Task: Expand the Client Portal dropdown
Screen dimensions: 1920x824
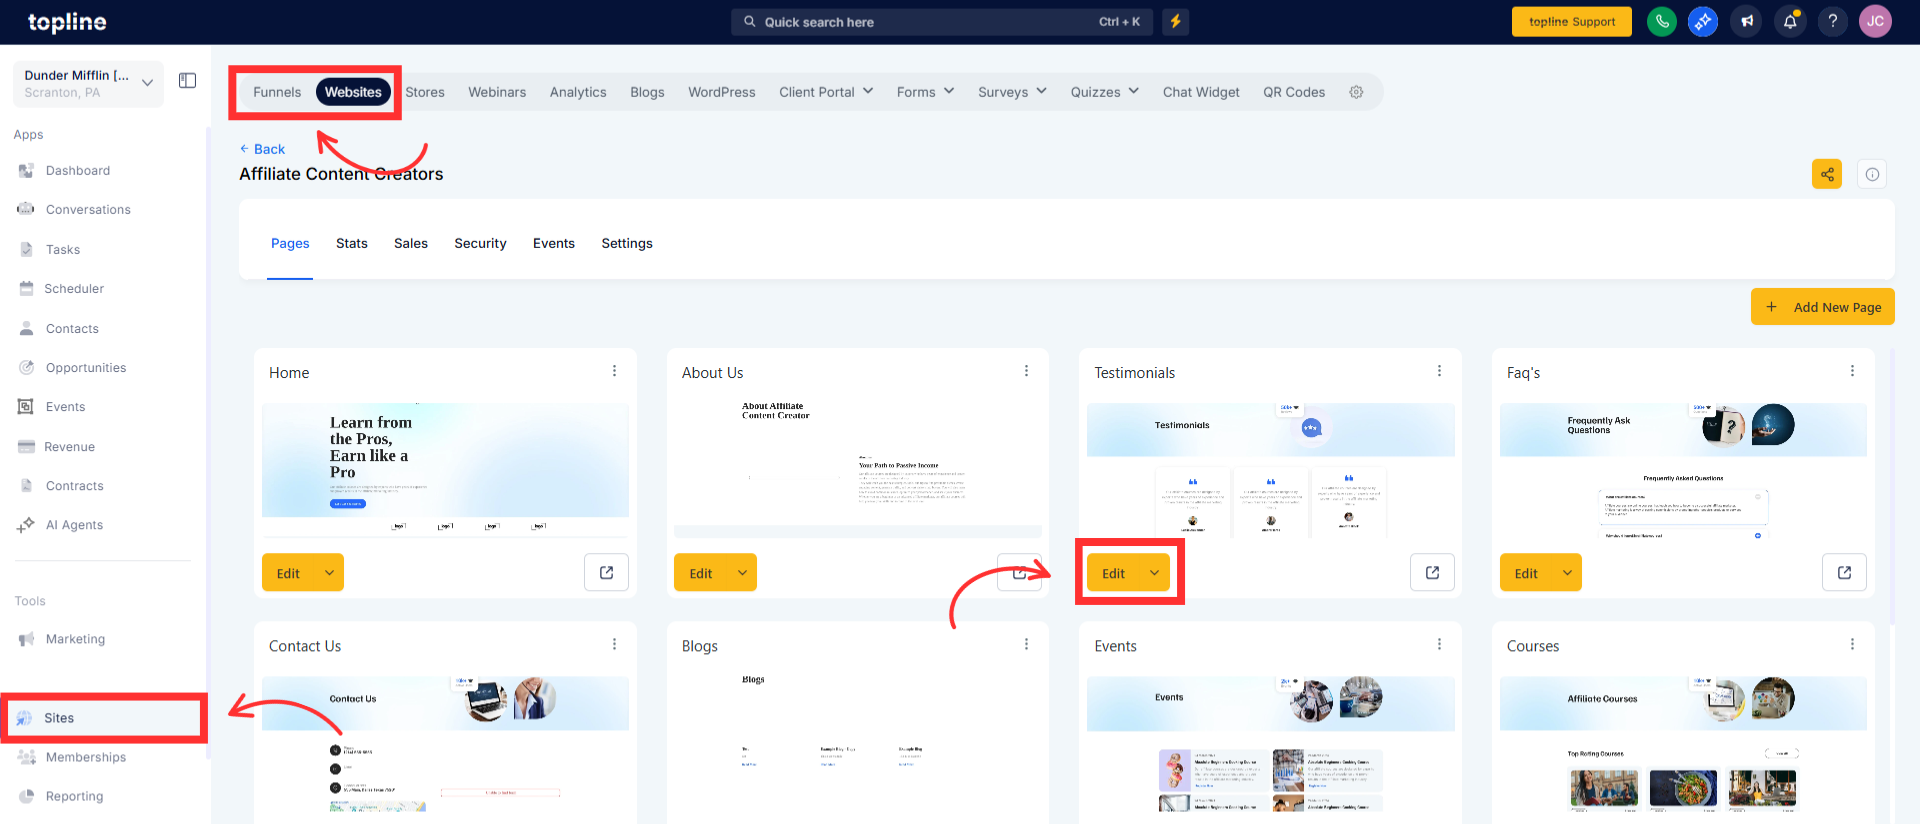Action: pyautogui.click(x=826, y=92)
